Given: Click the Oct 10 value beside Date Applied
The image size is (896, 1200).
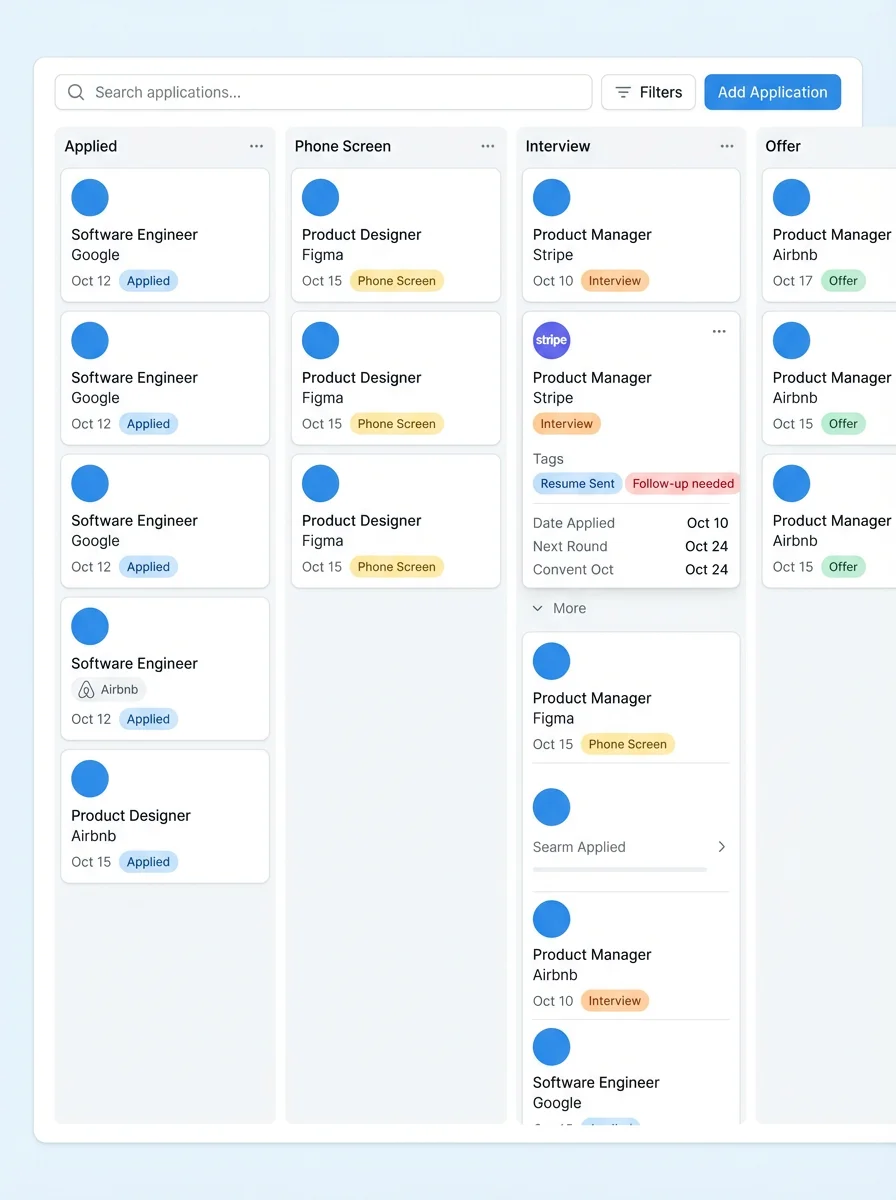Looking at the screenshot, I should (708, 523).
